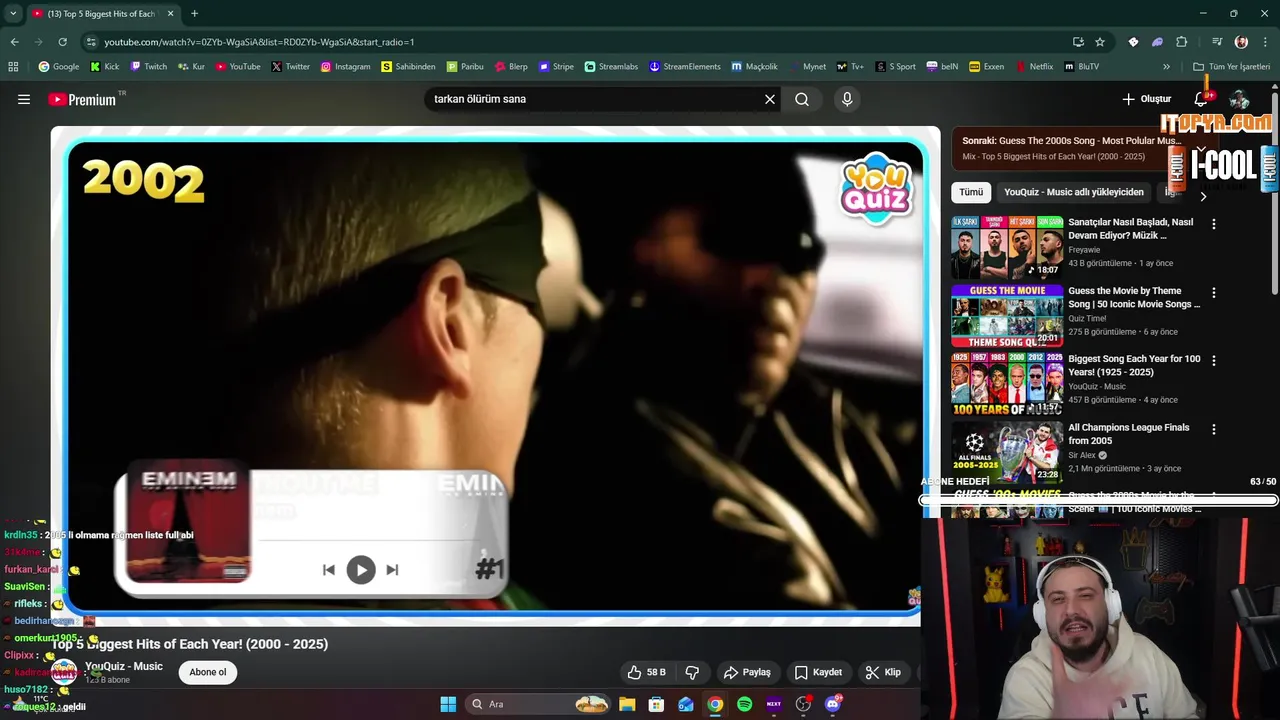Viewport: 1280px width, 720px height.
Task: Start voice search with microphone icon
Action: 847,99
